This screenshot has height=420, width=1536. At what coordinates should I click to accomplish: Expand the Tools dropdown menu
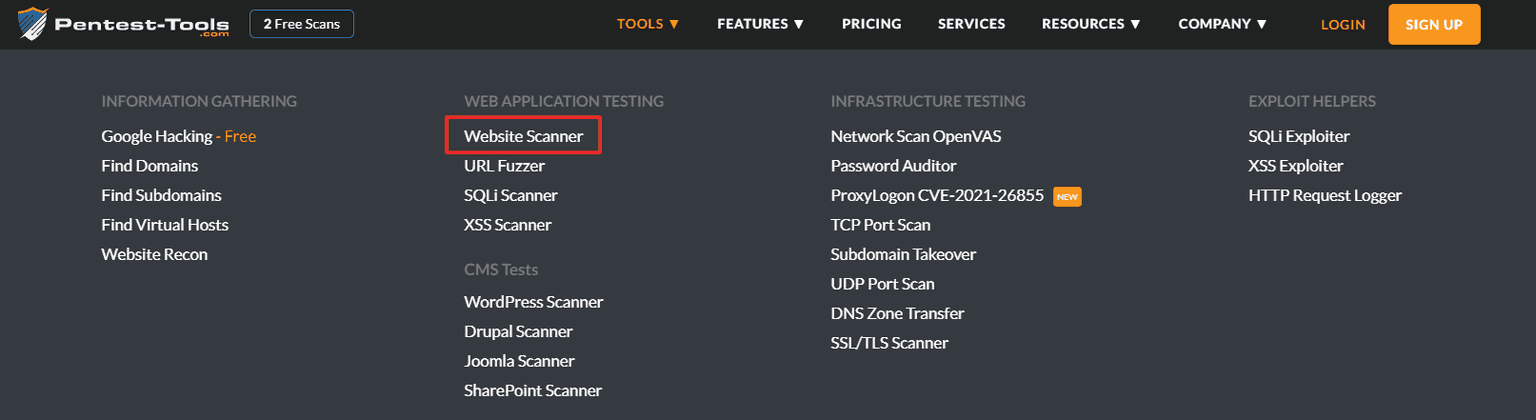pyautogui.click(x=648, y=24)
